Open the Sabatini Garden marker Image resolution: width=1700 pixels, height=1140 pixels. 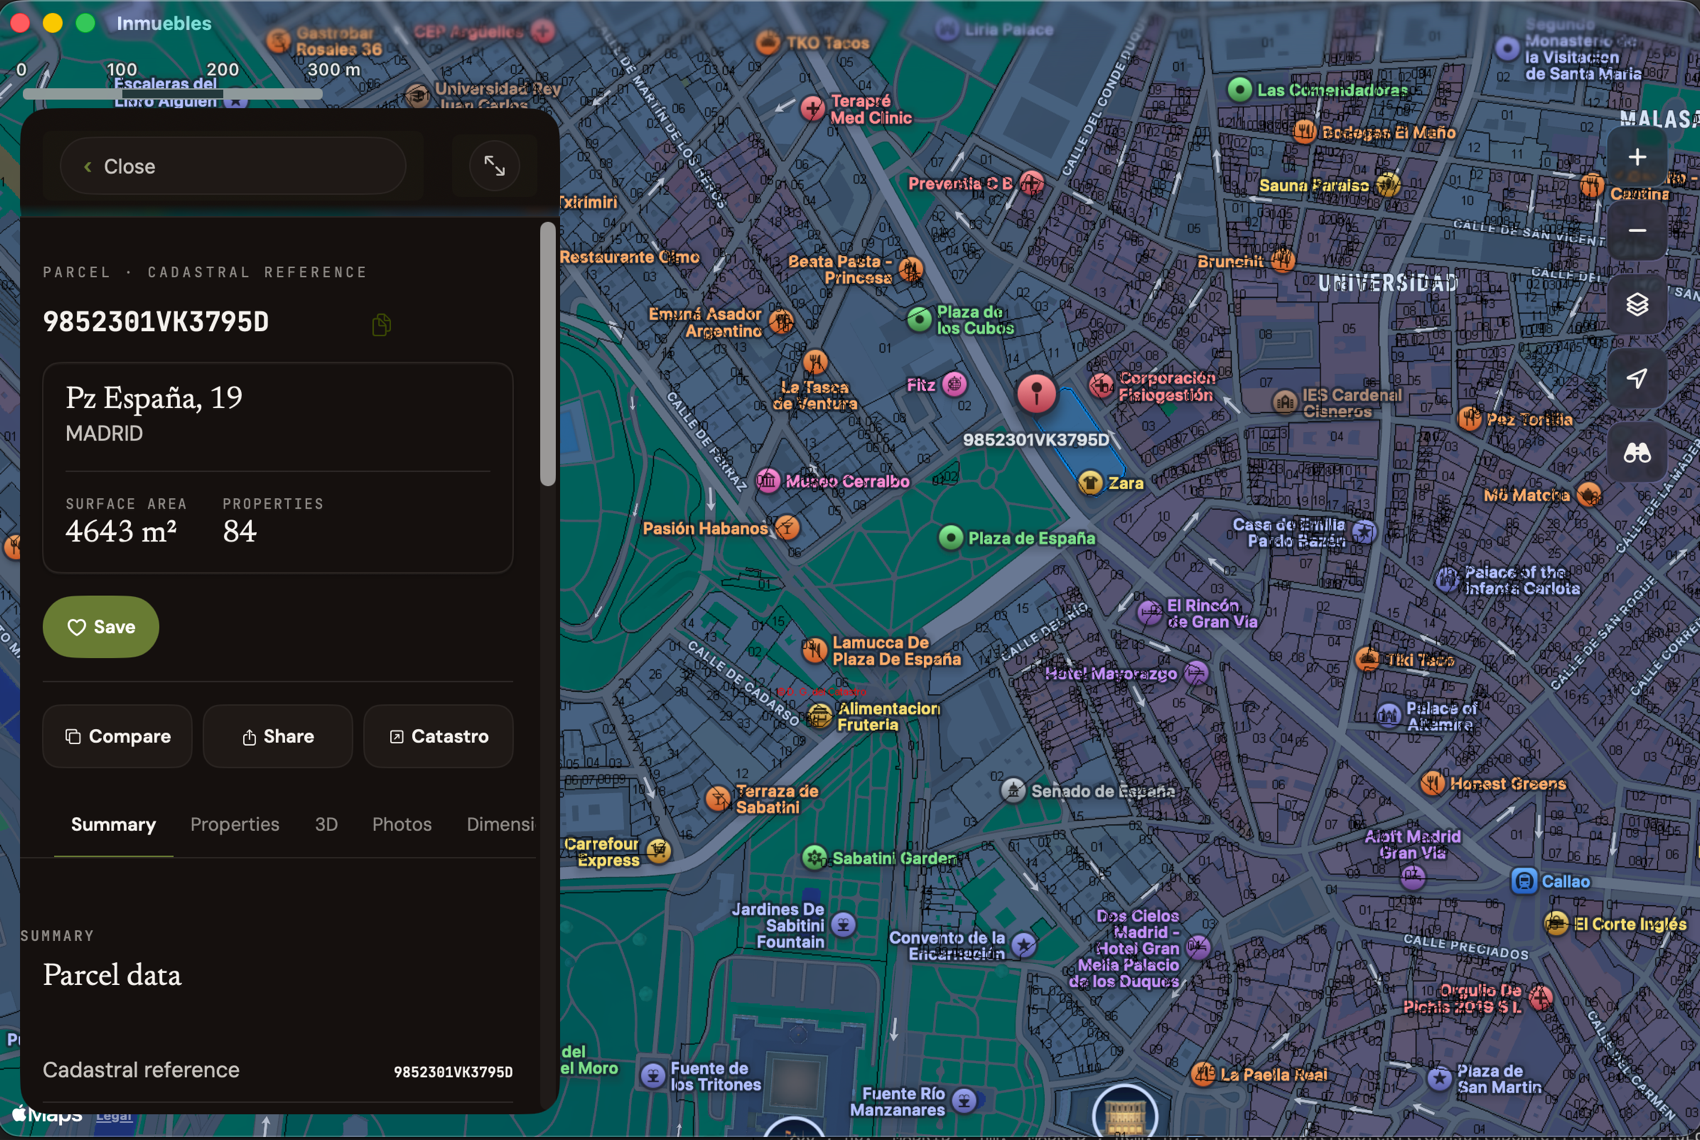pos(815,858)
